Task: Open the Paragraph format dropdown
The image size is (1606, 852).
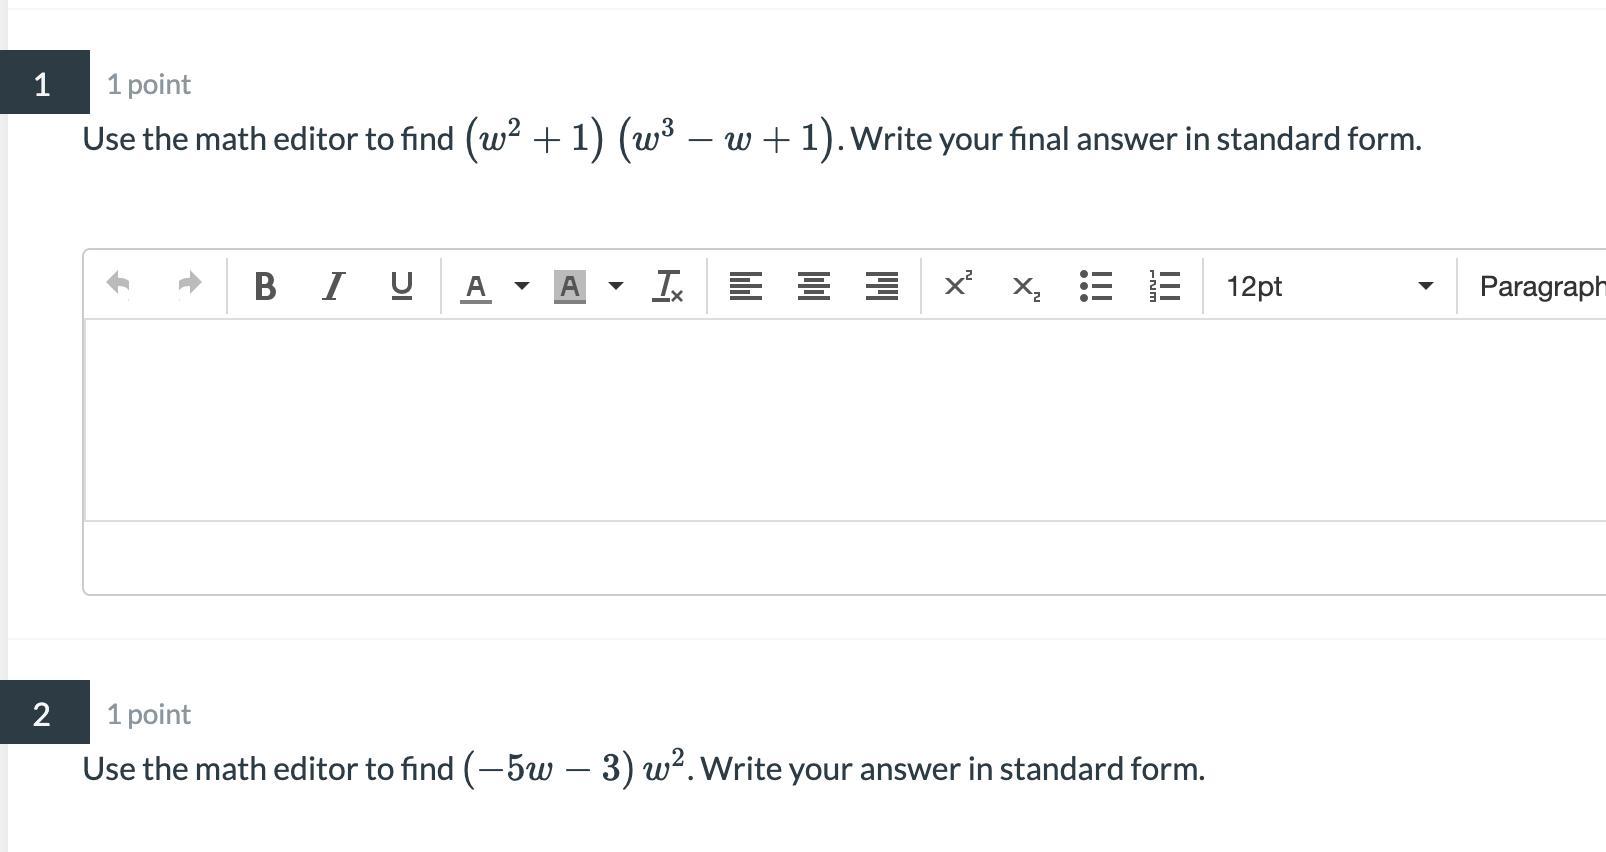Action: (x=1540, y=286)
